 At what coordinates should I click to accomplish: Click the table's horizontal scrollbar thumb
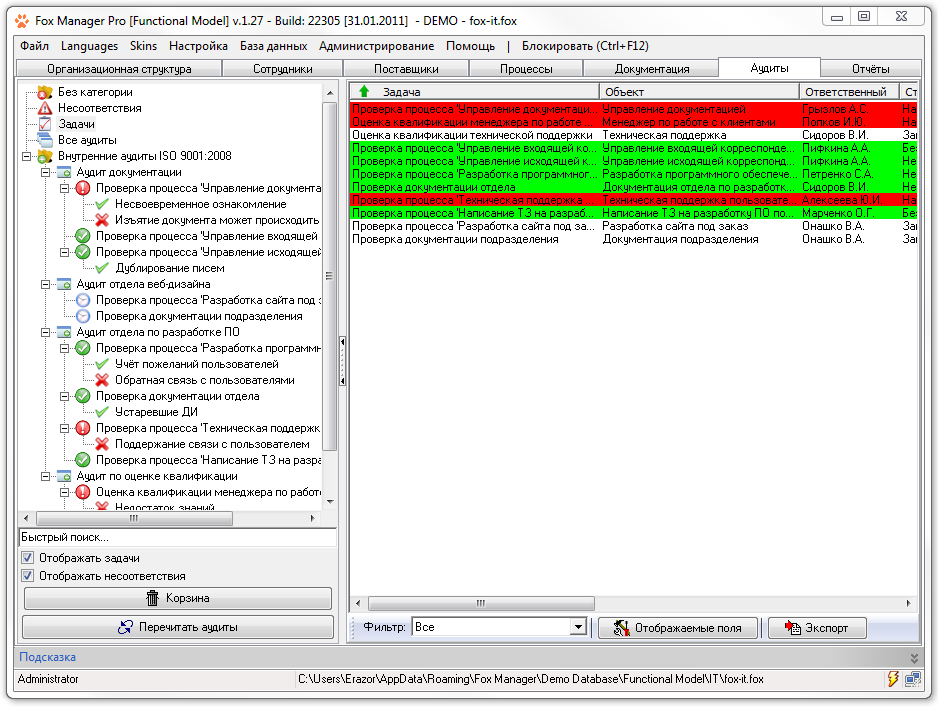point(481,603)
